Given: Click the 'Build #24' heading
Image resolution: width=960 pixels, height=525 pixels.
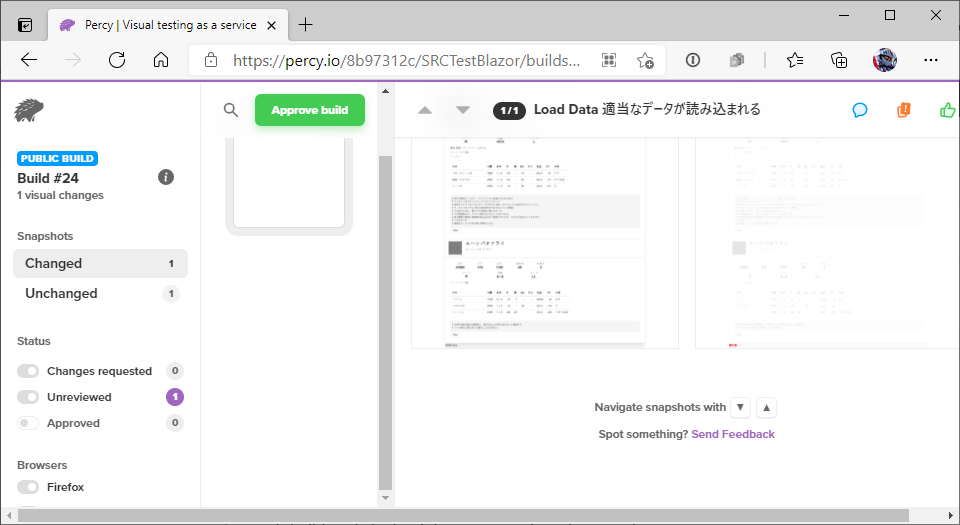Looking at the screenshot, I should click(48, 178).
